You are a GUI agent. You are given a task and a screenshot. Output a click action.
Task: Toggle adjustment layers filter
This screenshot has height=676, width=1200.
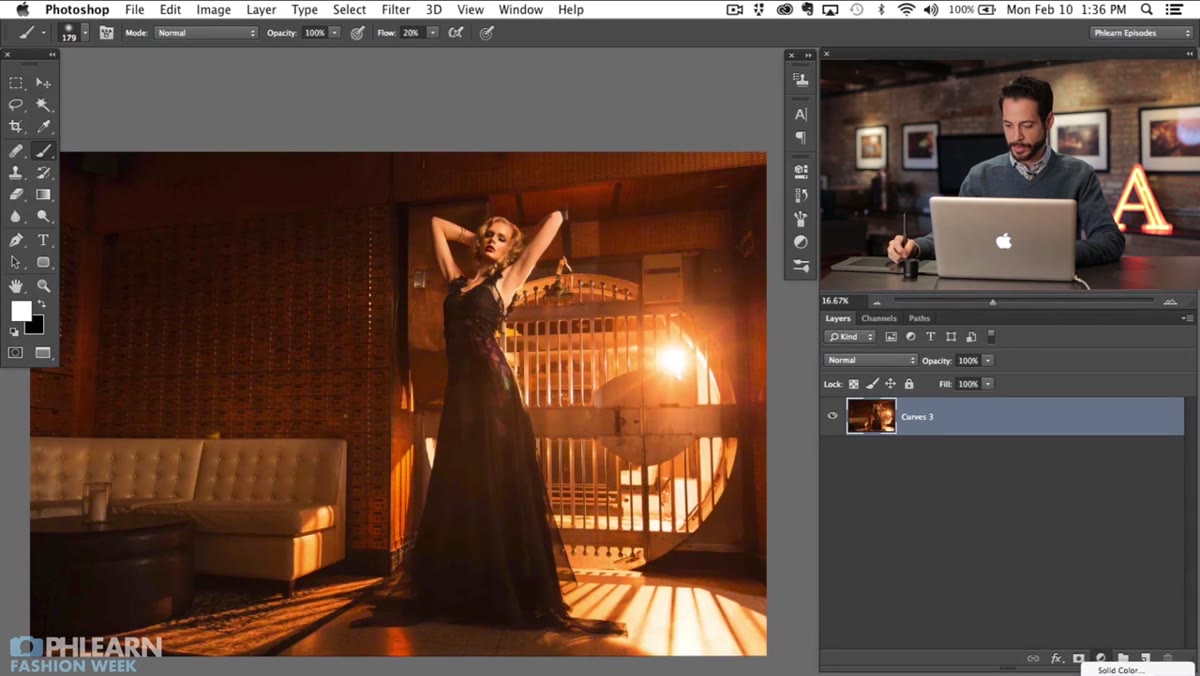910,337
